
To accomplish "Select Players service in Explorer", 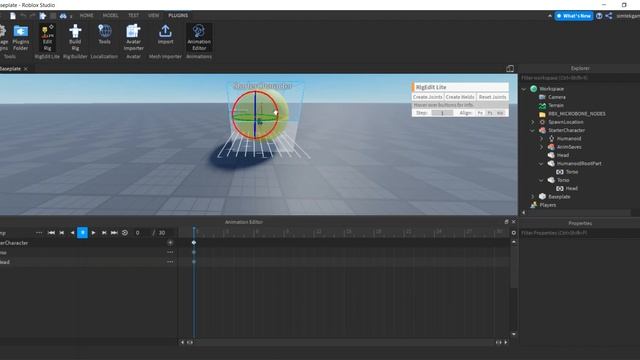I will point(547,205).
